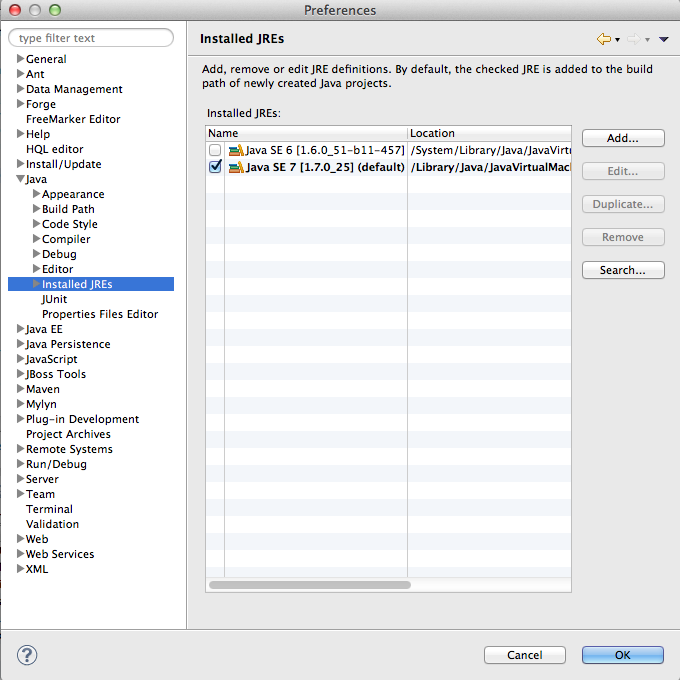Select Terminal preferences
This screenshot has height=680, width=680.
49,509
